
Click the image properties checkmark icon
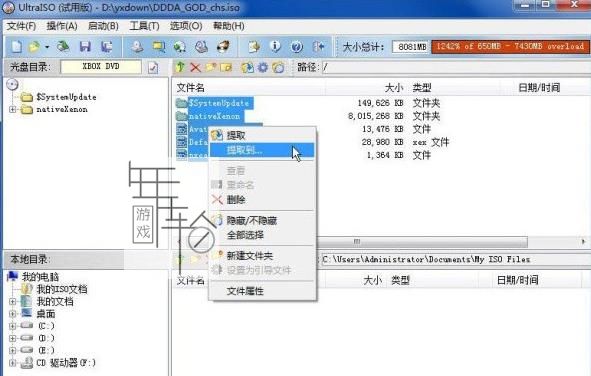tap(153, 68)
